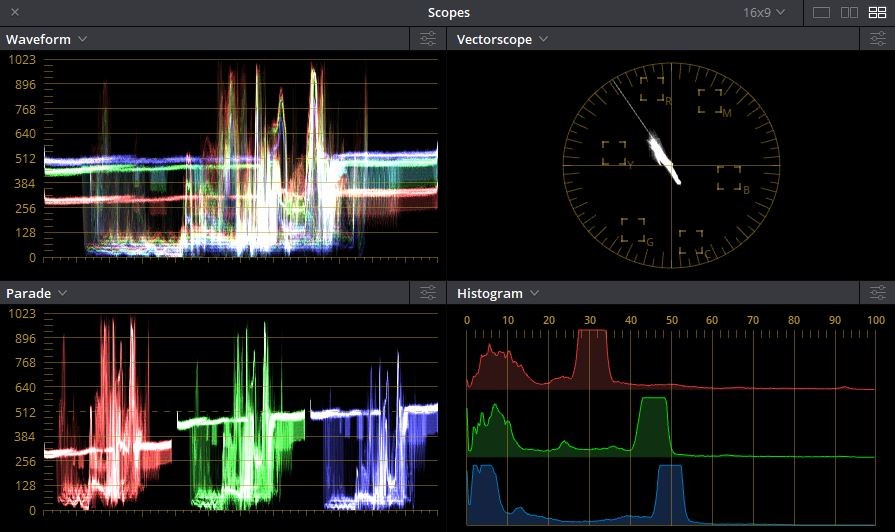Close the Scopes window
Image resolution: width=895 pixels, height=532 pixels.
tap(14, 13)
